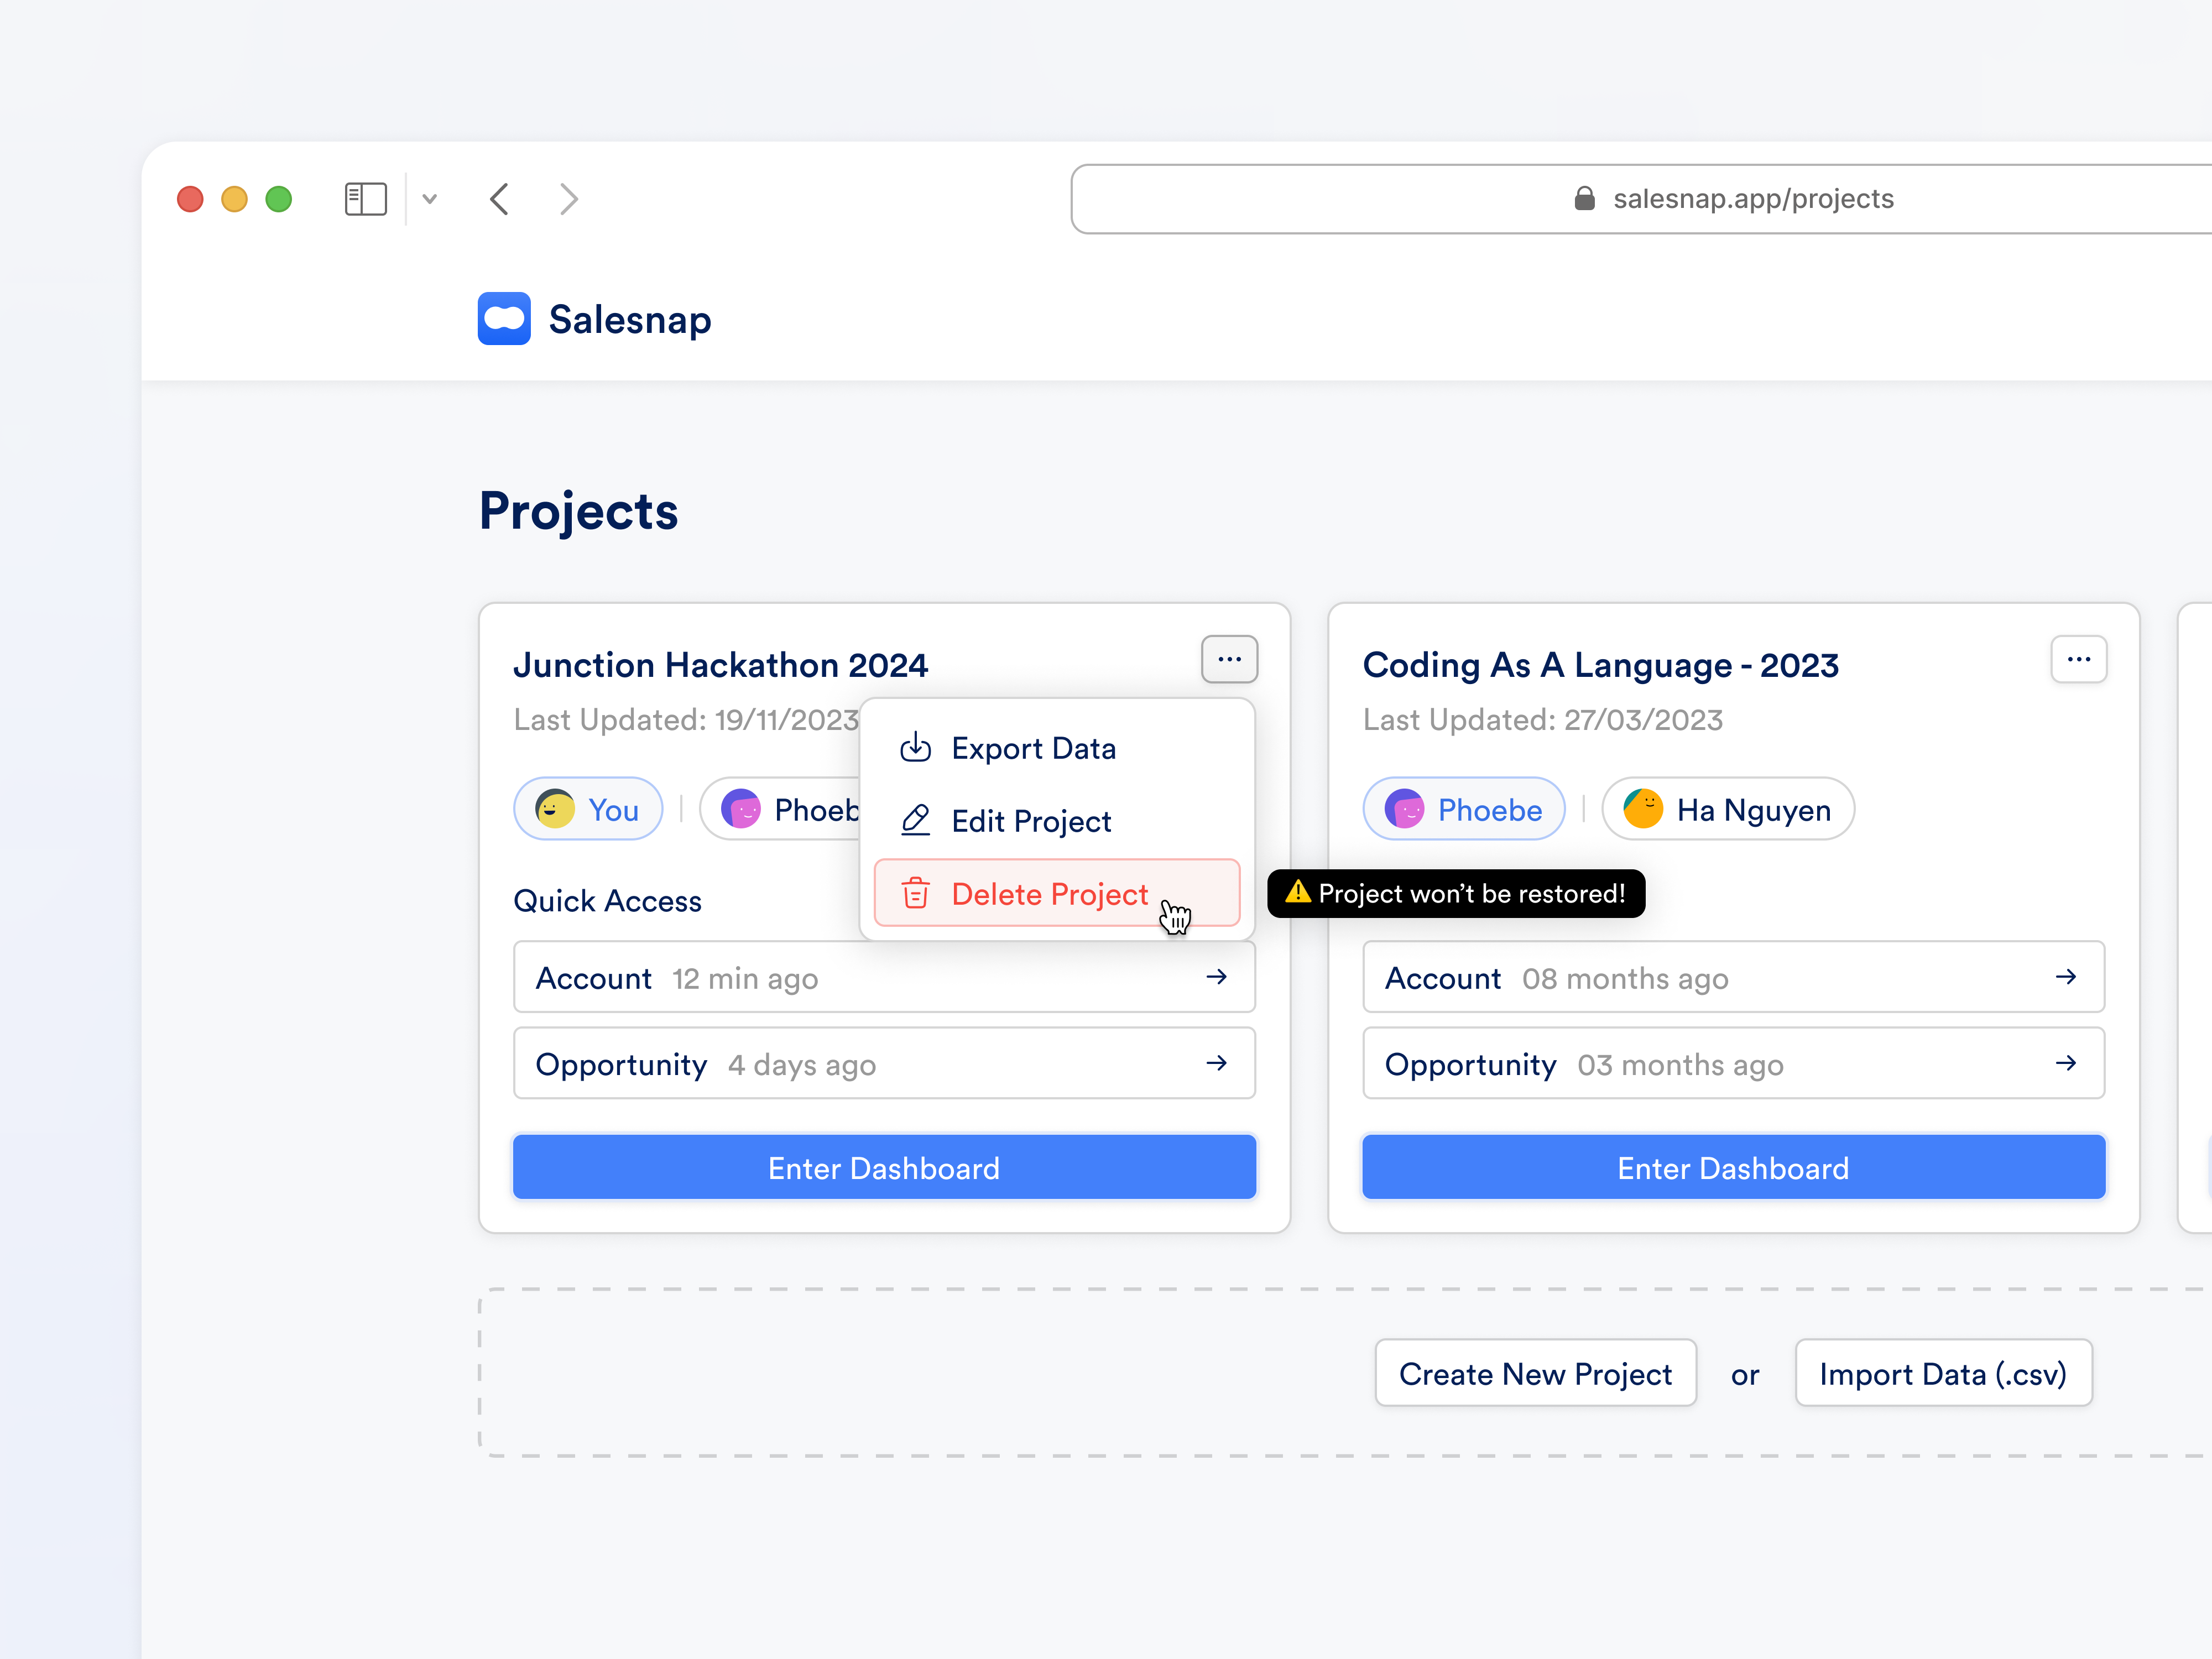Screen dimensions: 2212x1659
Task: Click the trash icon next to Delete Project
Action: [915, 893]
